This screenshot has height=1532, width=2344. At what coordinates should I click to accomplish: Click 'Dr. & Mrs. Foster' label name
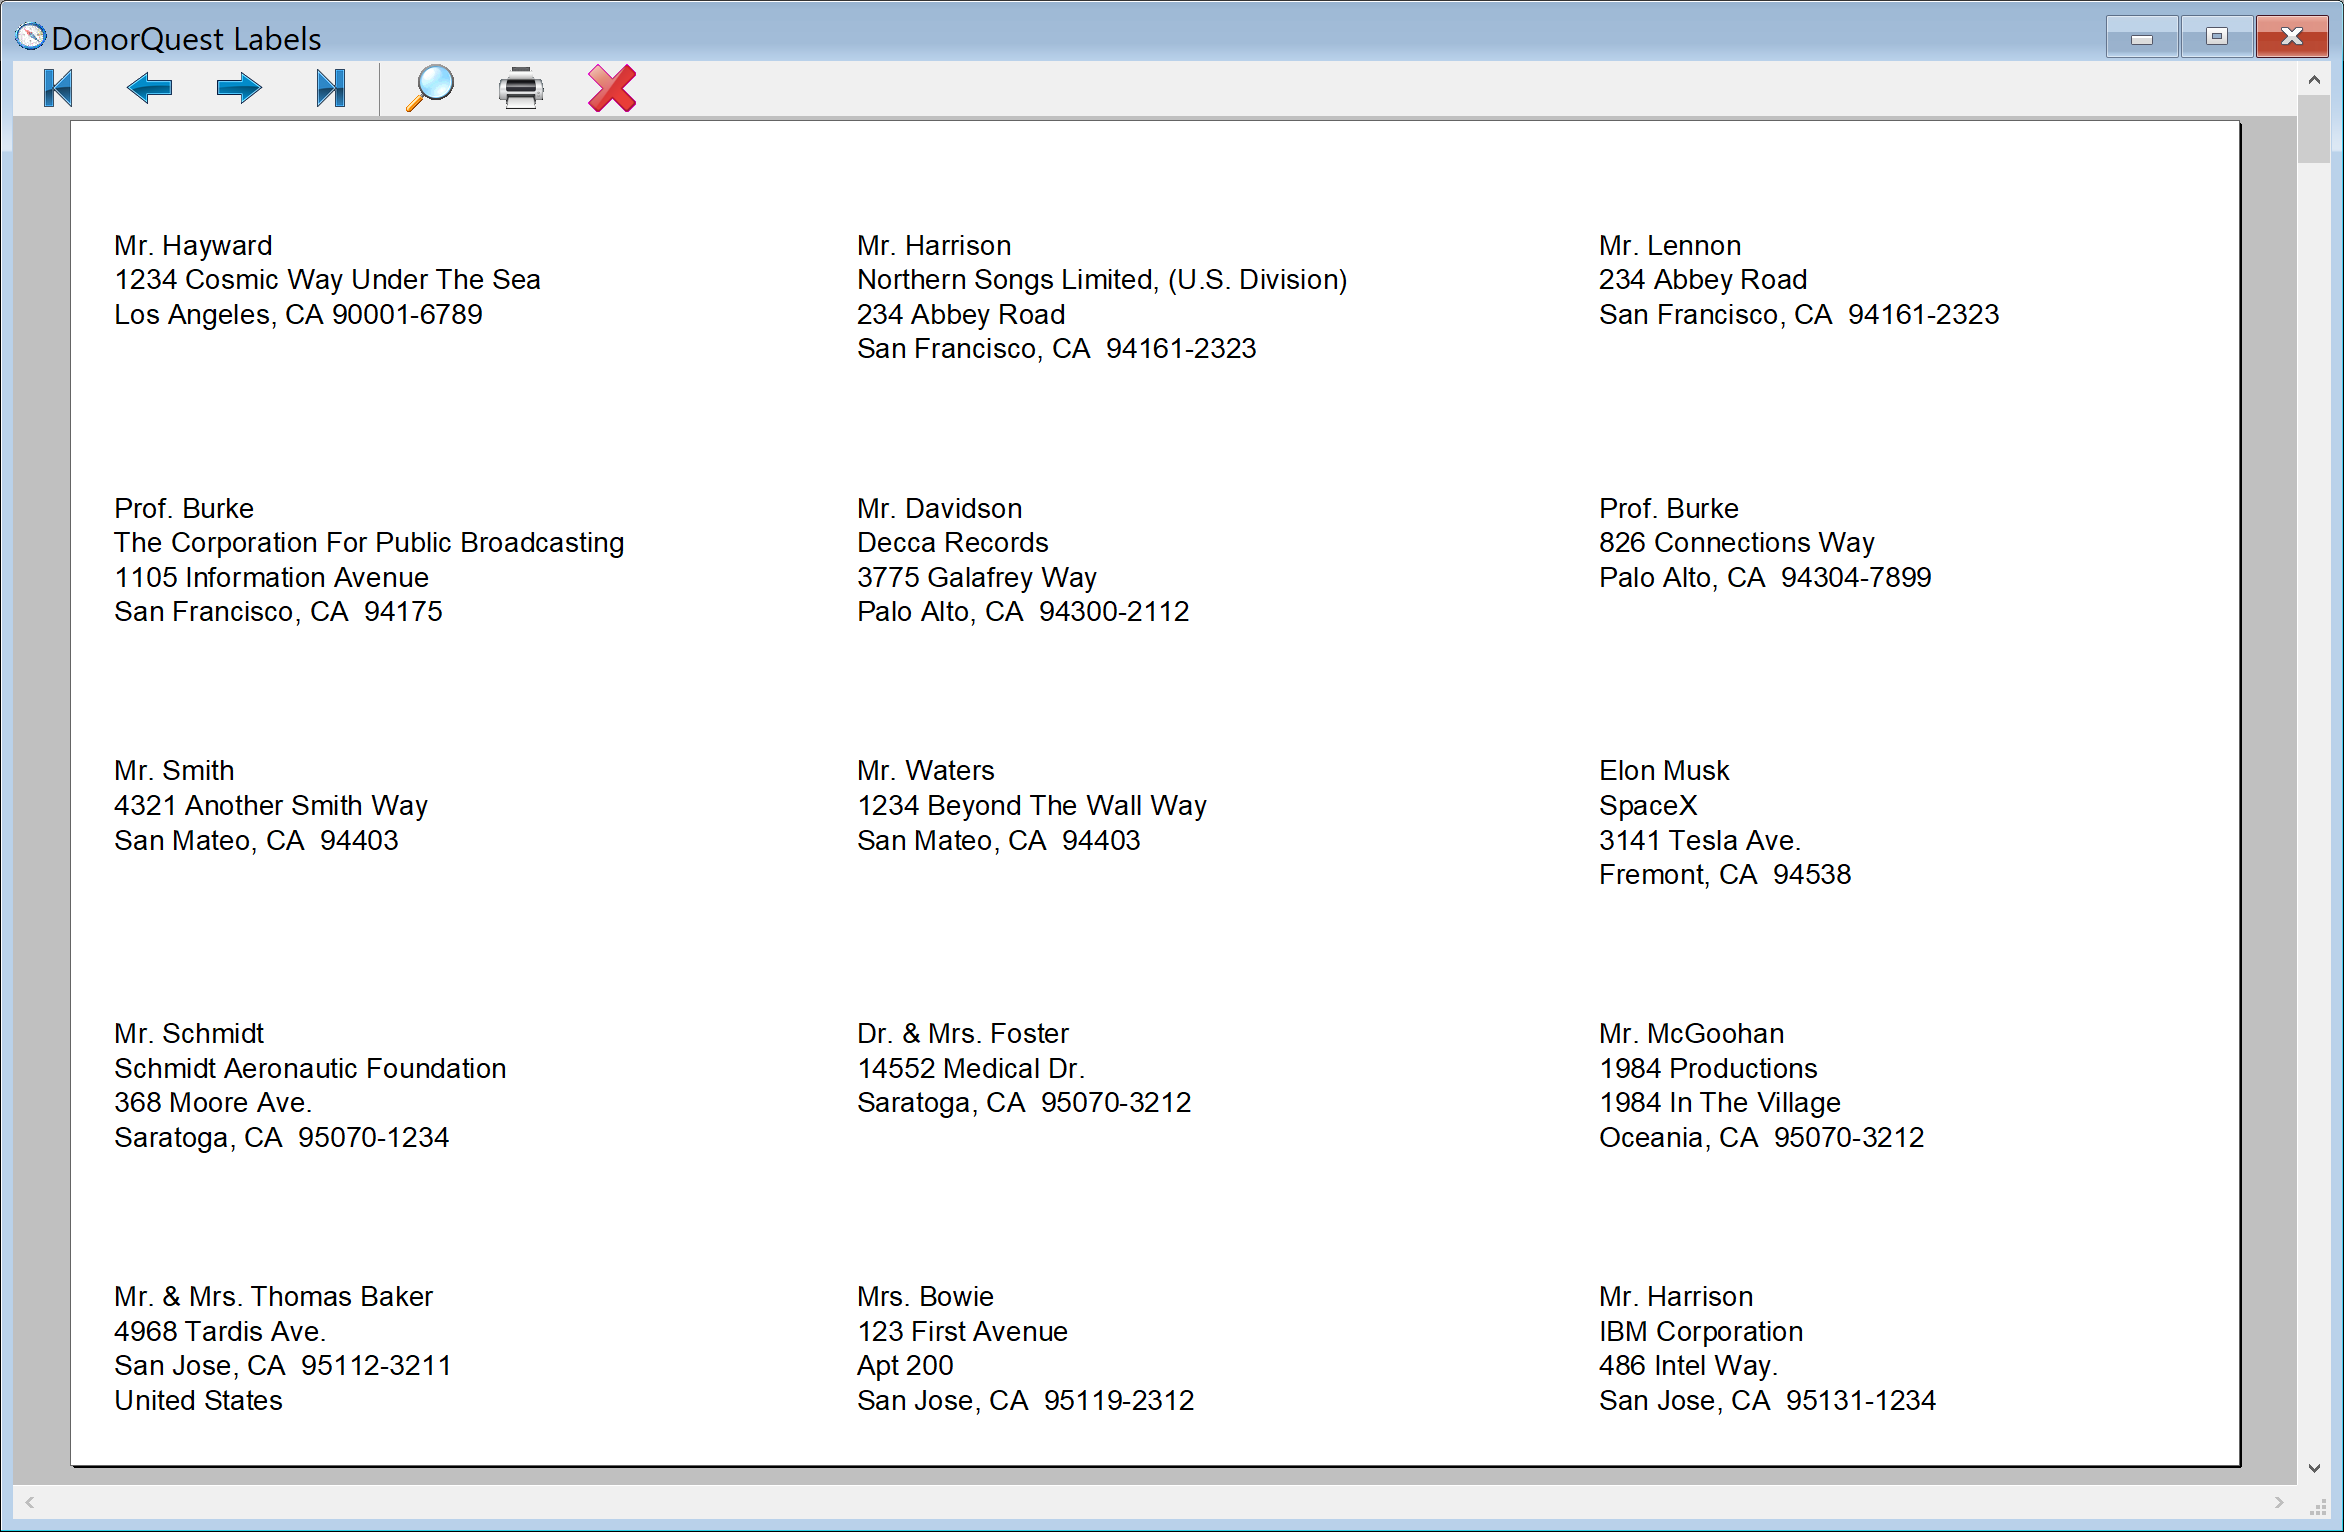962,1033
